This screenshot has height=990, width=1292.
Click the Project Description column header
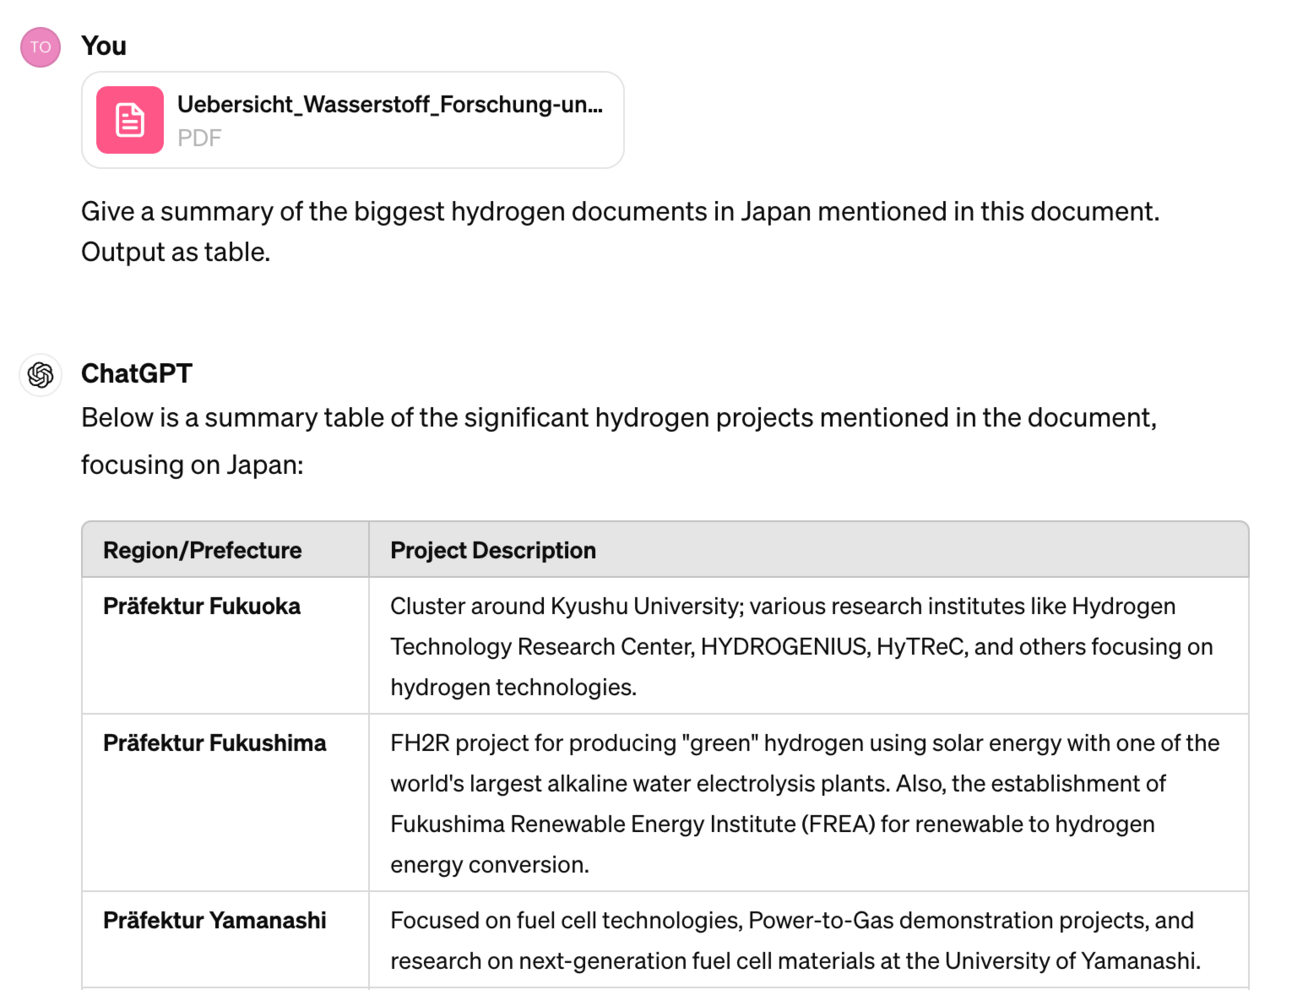click(x=809, y=550)
